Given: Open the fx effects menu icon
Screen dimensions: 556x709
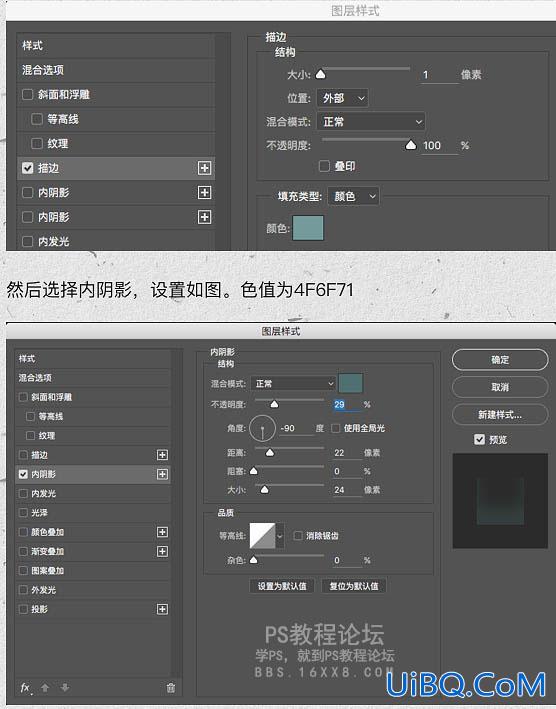Looking at the screenshot, I should click(26, 688).
